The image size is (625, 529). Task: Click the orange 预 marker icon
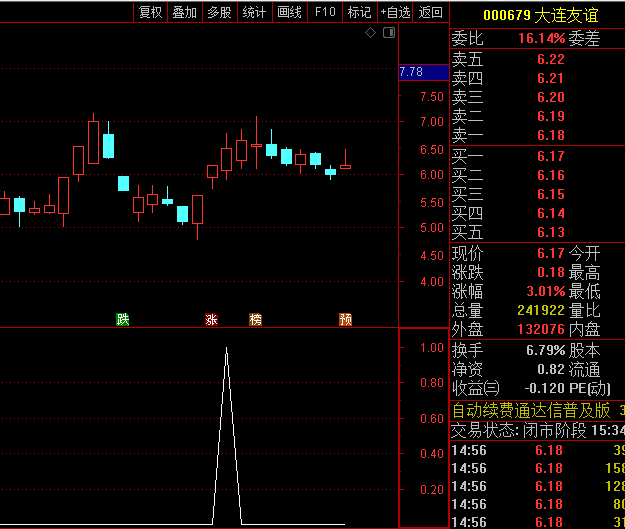click(346, 319)
